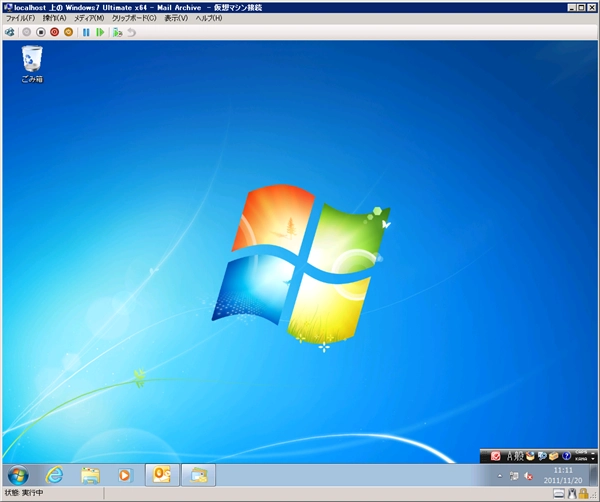Image resolution: width=600 pixels, height=502 pixels.
Task: Toggle the IME input mode 'A'
Action: tap(510, 456)
